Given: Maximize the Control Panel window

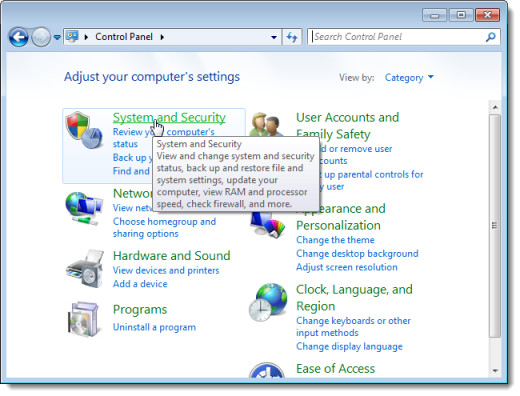Looking at the screenshot, I should (x=461, y=15).
